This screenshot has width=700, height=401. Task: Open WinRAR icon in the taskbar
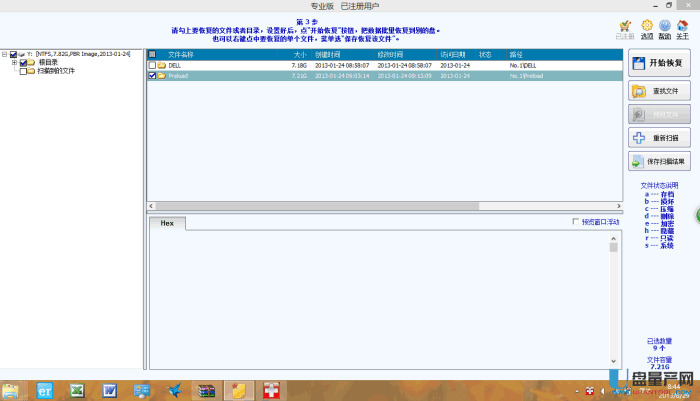(206, 389)
